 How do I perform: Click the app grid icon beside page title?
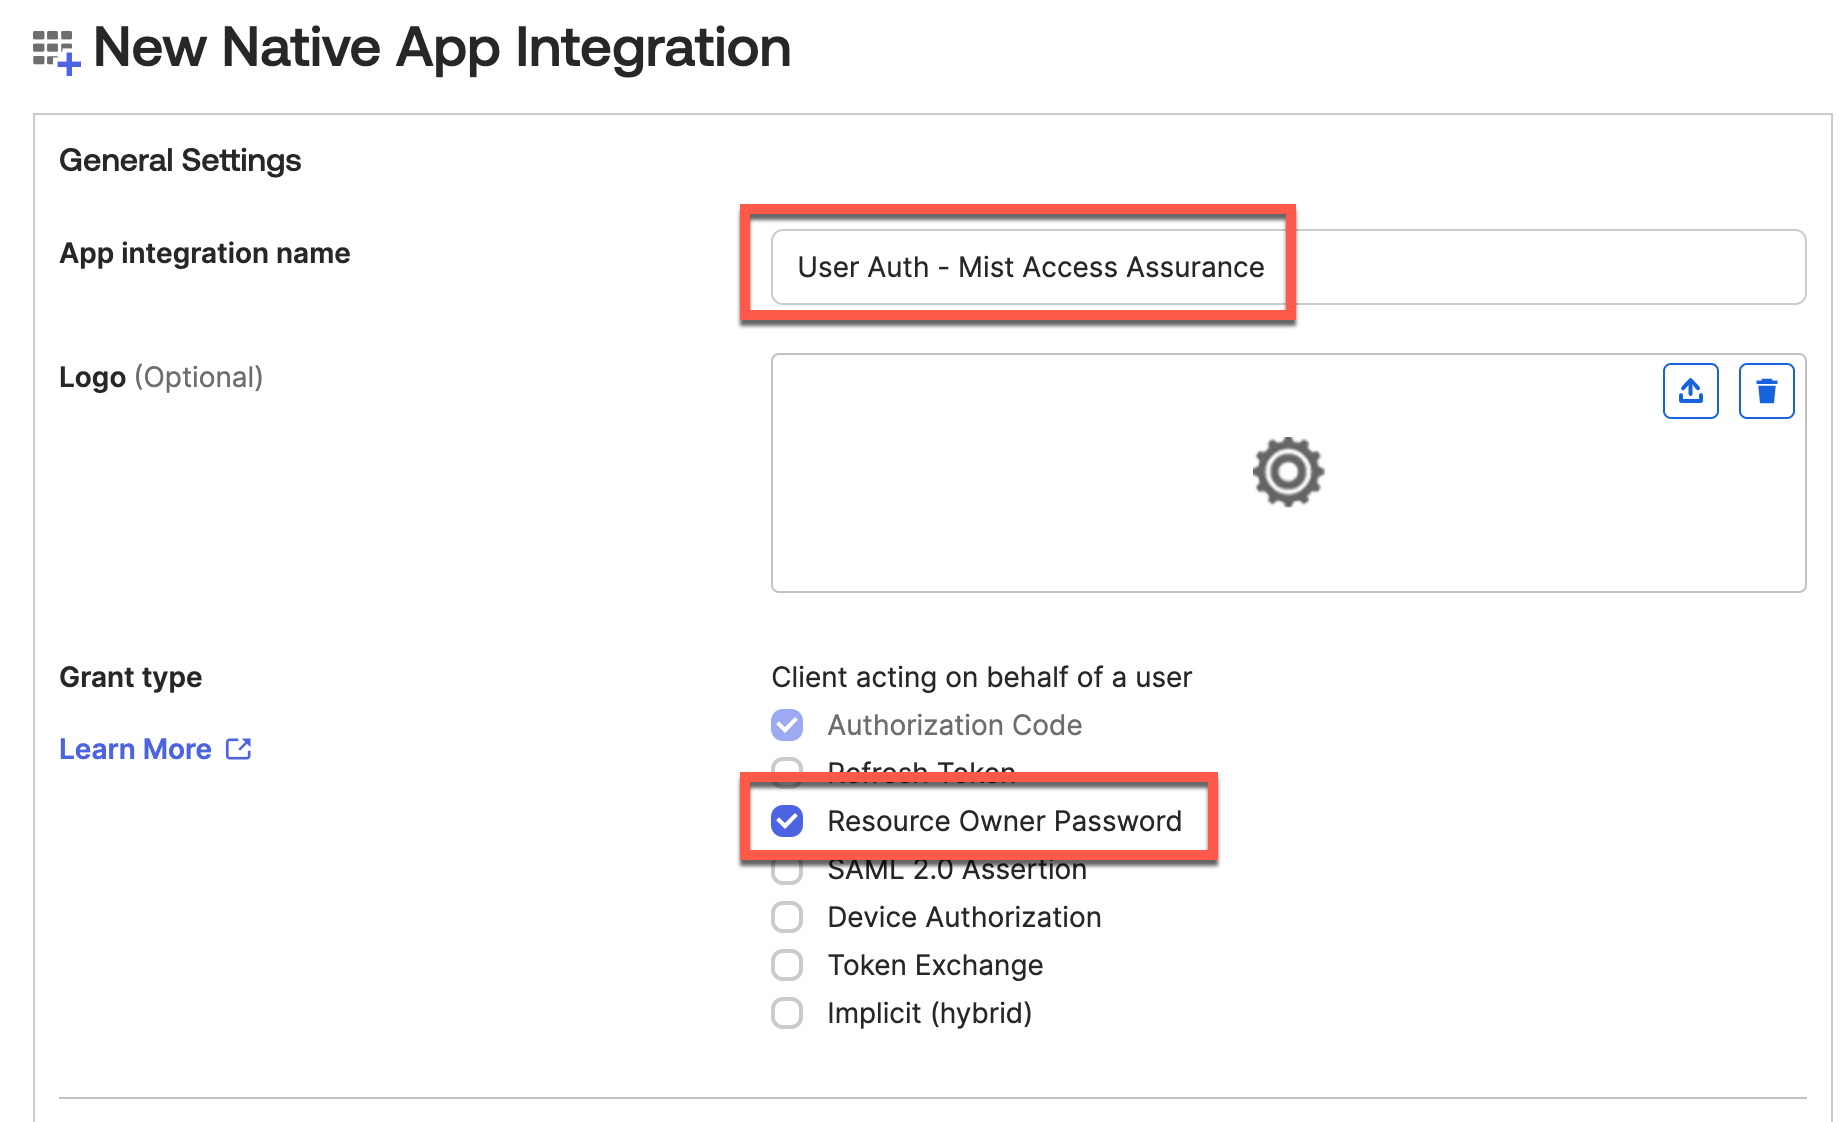55,51
